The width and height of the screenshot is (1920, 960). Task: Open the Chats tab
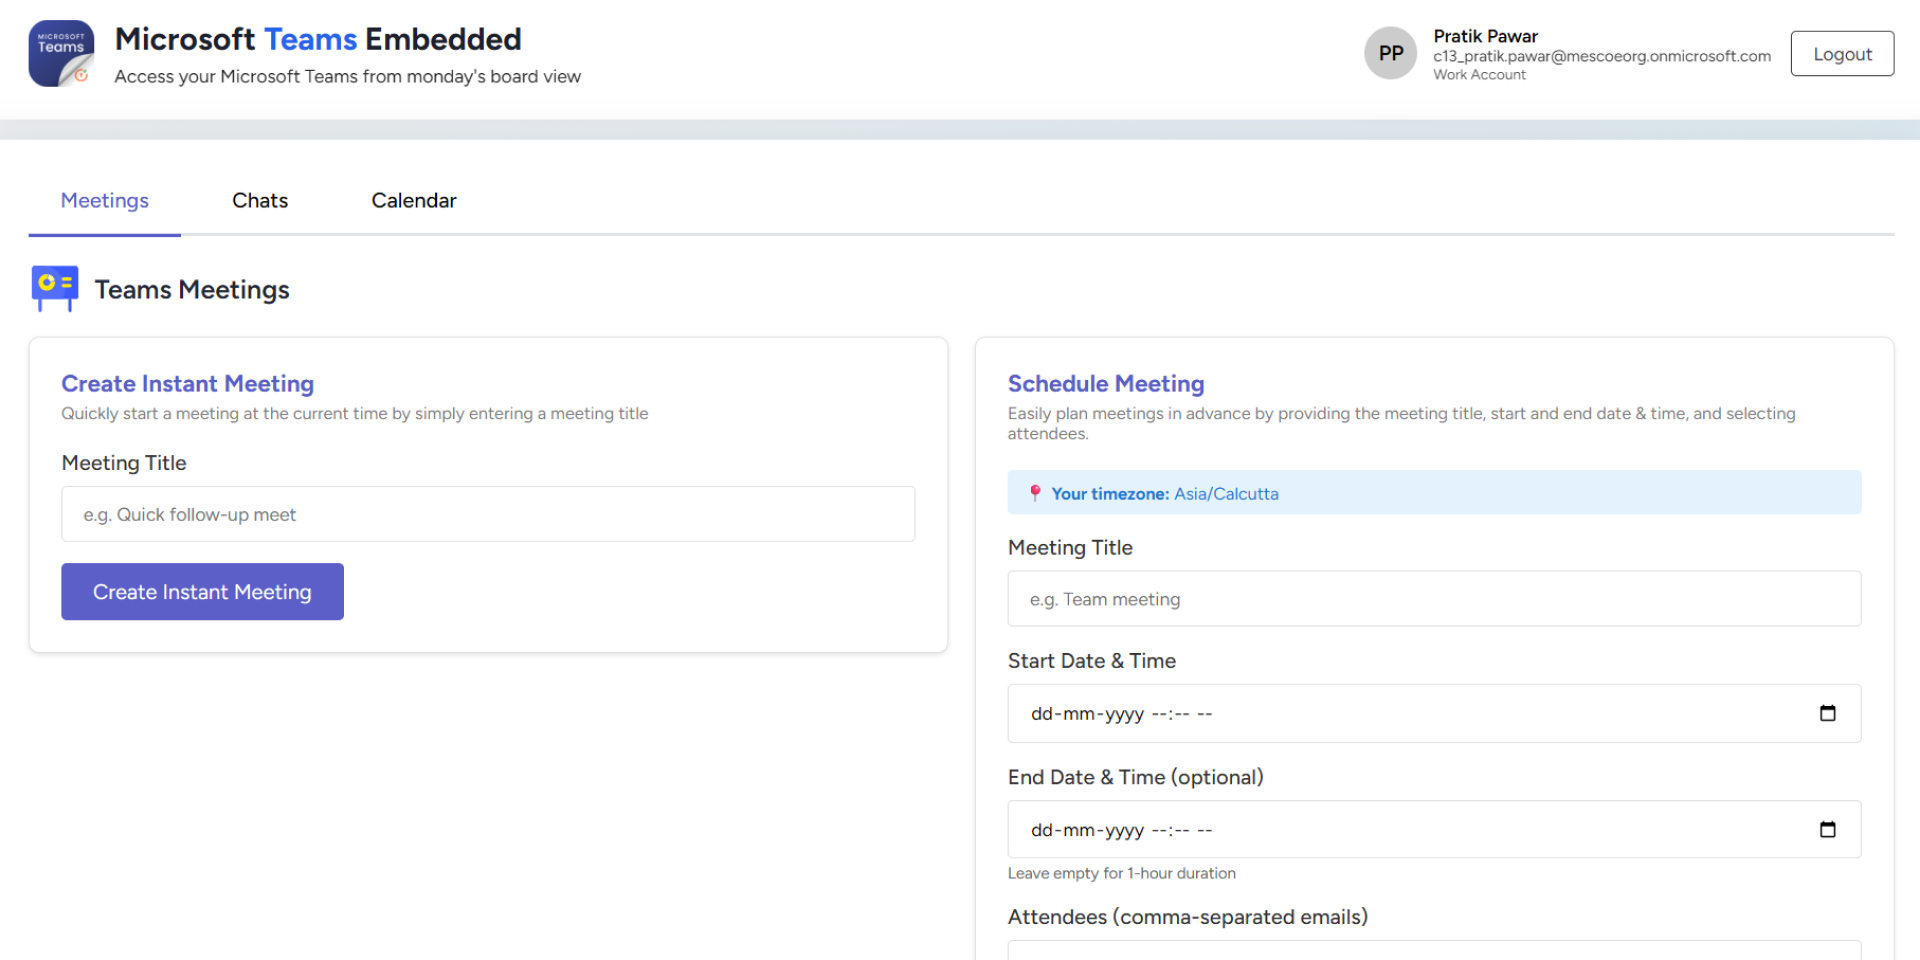(x=260, y=201)
